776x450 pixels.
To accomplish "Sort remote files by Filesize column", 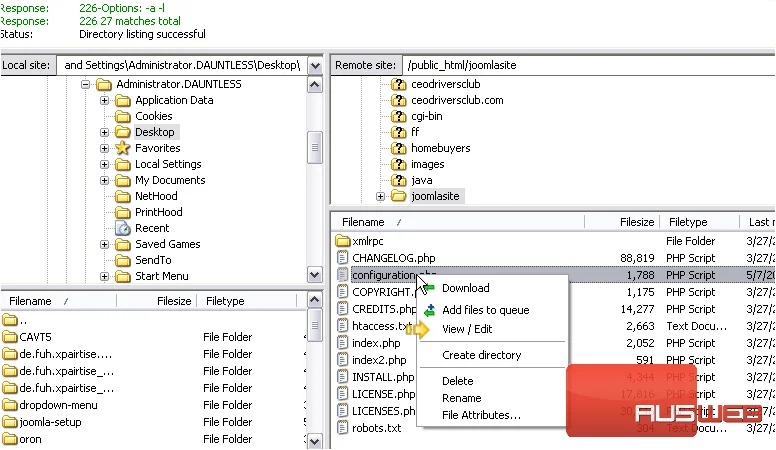I will coord(622,222).
